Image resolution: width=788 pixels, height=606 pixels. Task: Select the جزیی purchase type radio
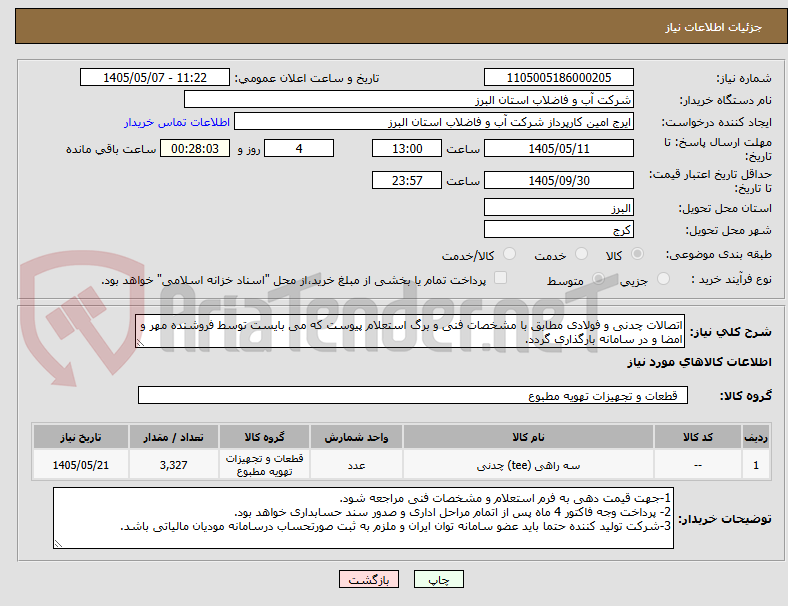pos(663,279)
